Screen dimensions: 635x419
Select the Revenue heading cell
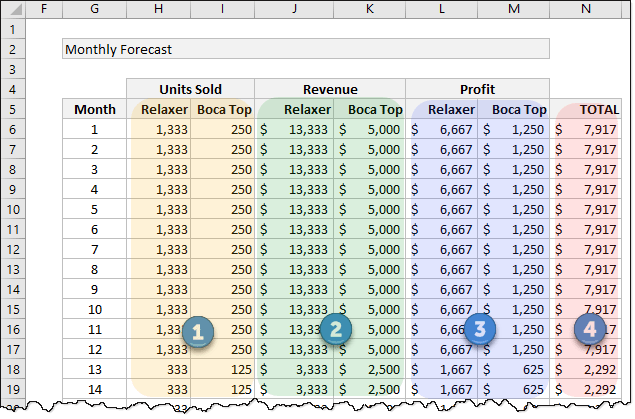[x=330, y=89]
